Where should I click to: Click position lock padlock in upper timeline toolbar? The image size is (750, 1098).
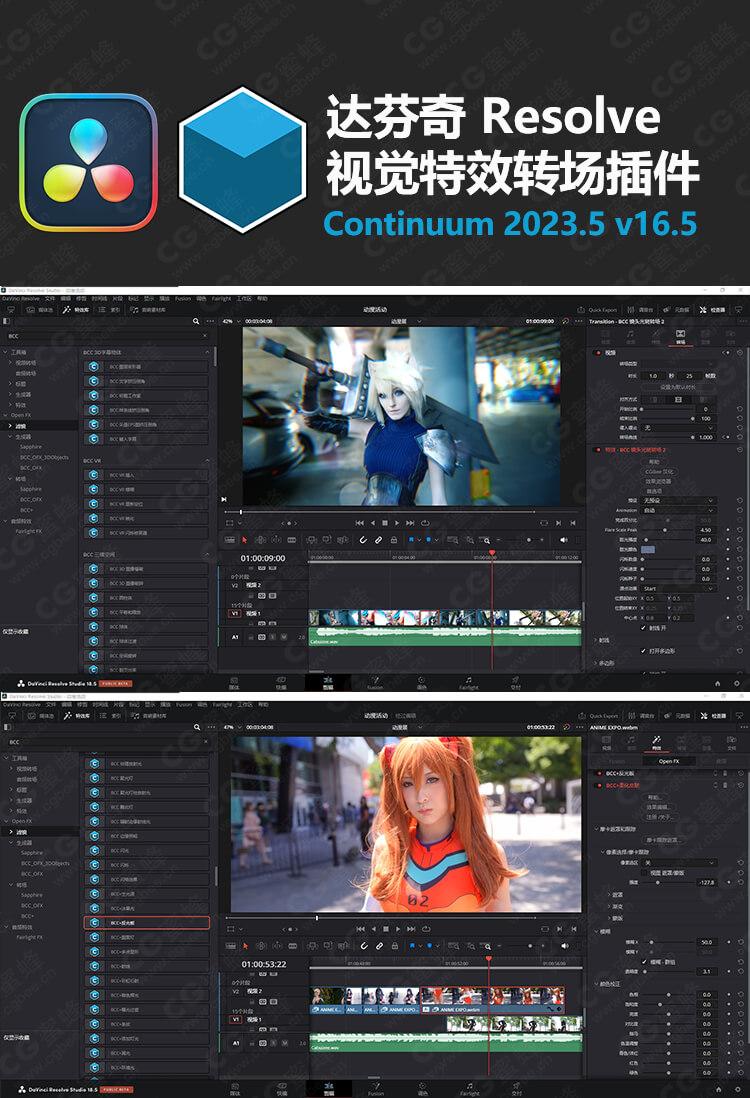click(x=394, y=540)
